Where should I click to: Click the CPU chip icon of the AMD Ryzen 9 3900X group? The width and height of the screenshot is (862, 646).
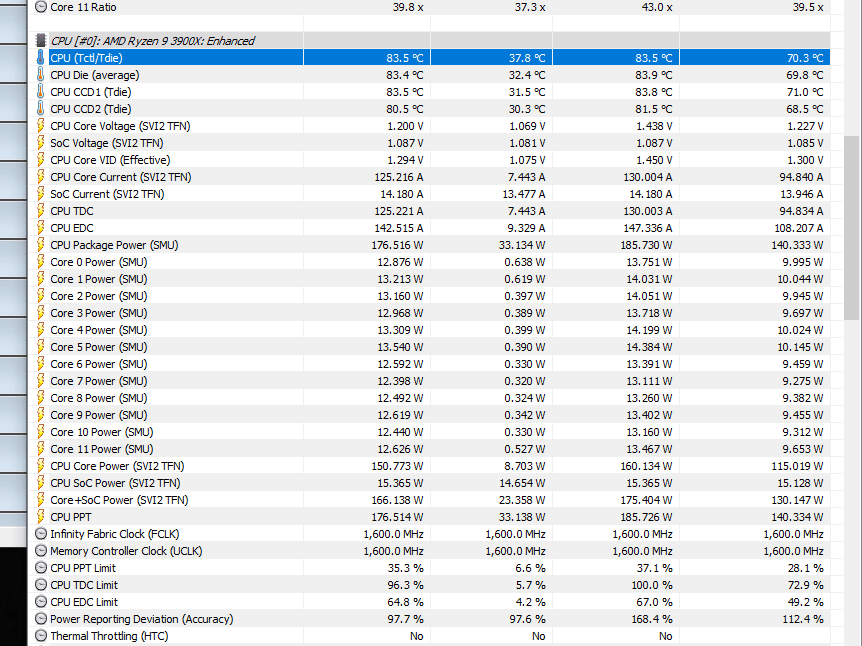click(x=40, y=41)
